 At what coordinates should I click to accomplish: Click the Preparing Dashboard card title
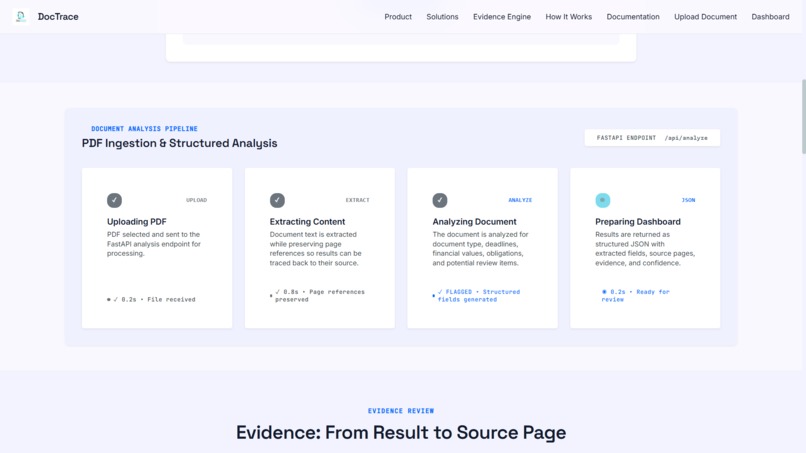638,222
